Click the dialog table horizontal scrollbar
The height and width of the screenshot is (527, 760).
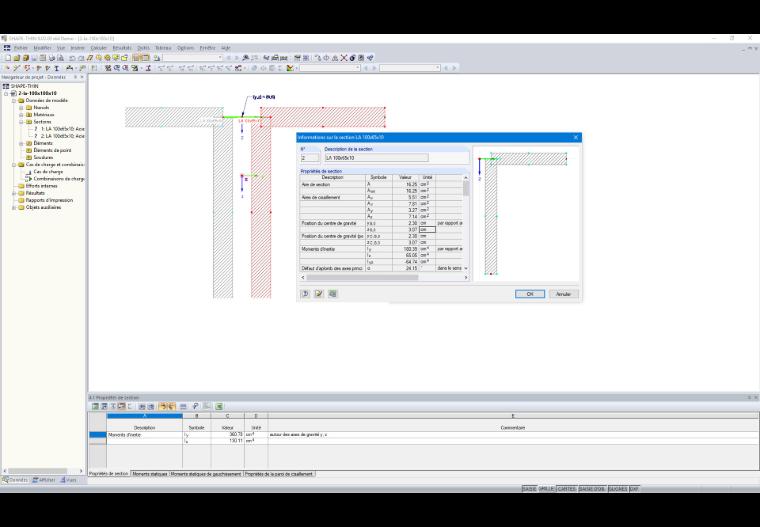point(363,278)
